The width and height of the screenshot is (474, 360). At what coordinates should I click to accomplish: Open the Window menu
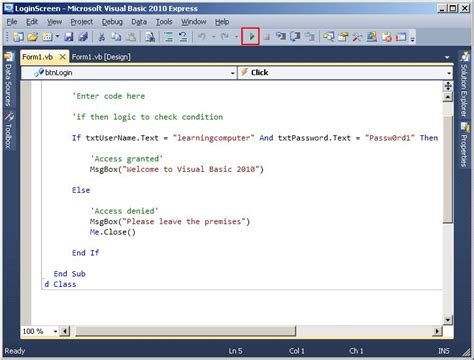click(194, 22)
